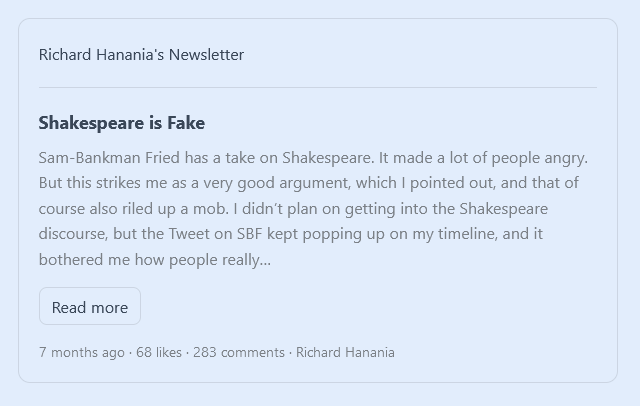
Task: Select the "7 months ago" timestamp
Action: click(x=82, y=352)
